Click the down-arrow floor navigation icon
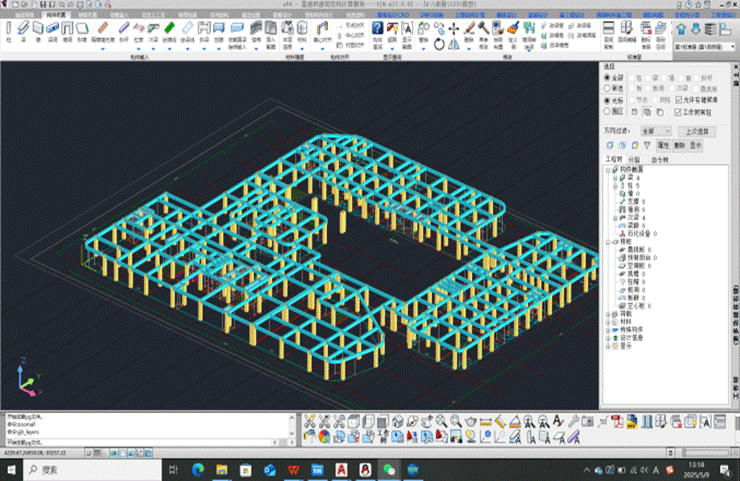 (697, 29)
